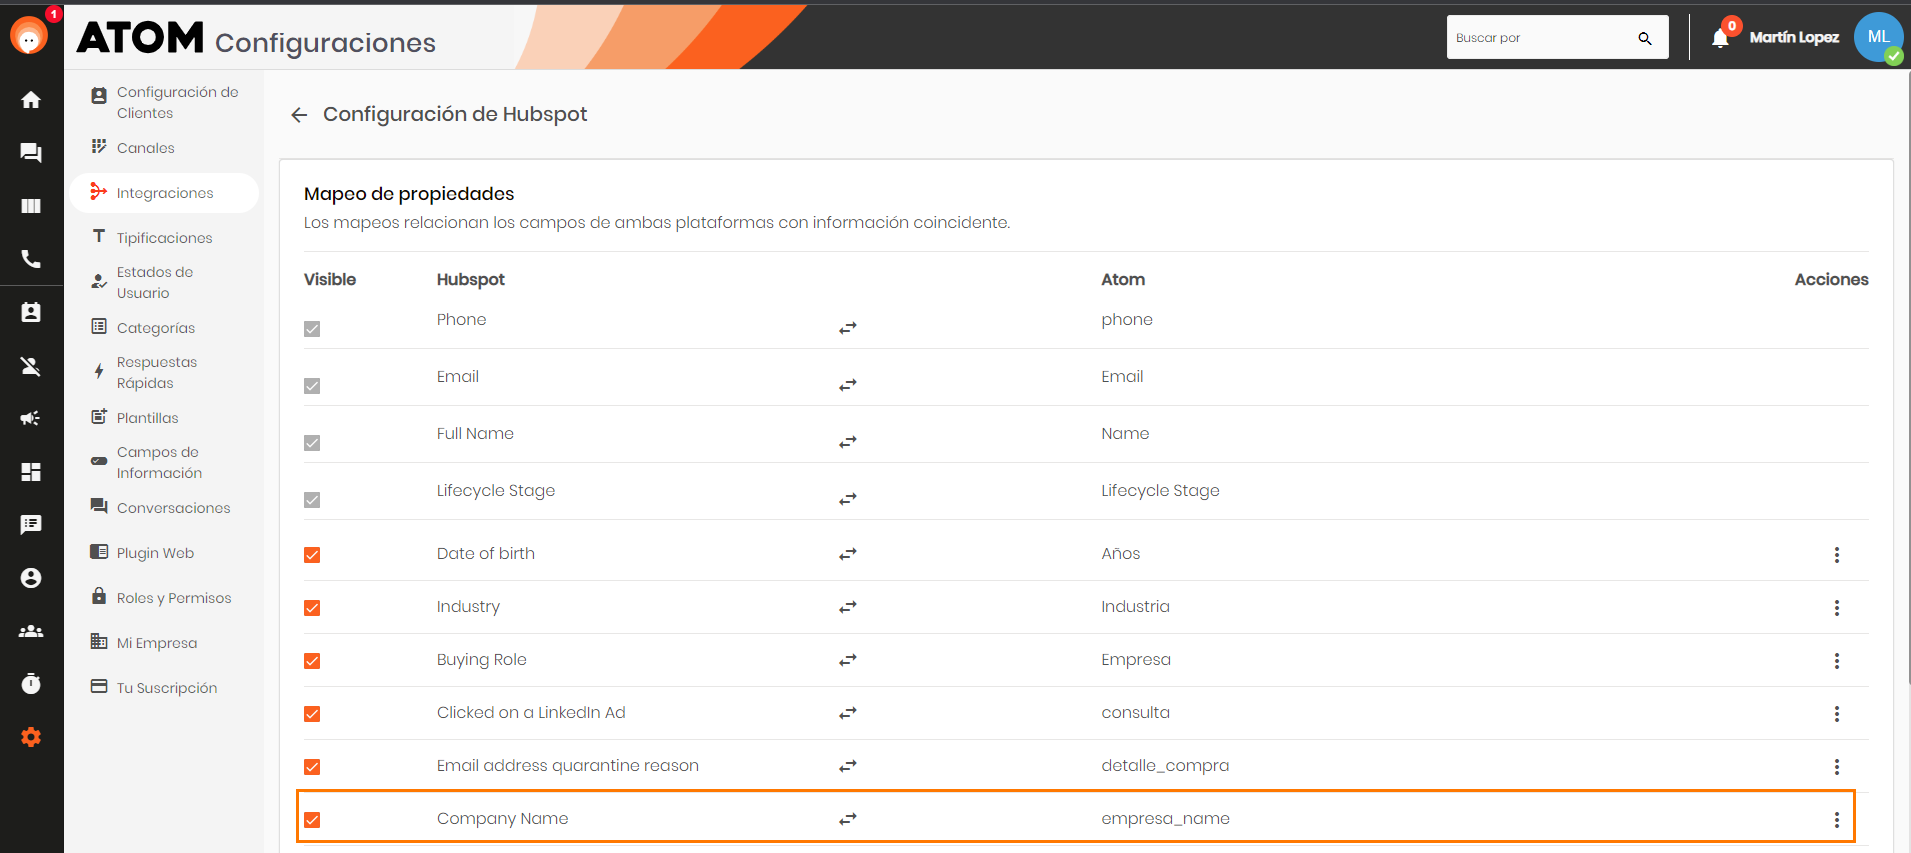1911x853 pixels.
Task: Click the Atom robot logo avatar
Action: [x=29, y=37]
